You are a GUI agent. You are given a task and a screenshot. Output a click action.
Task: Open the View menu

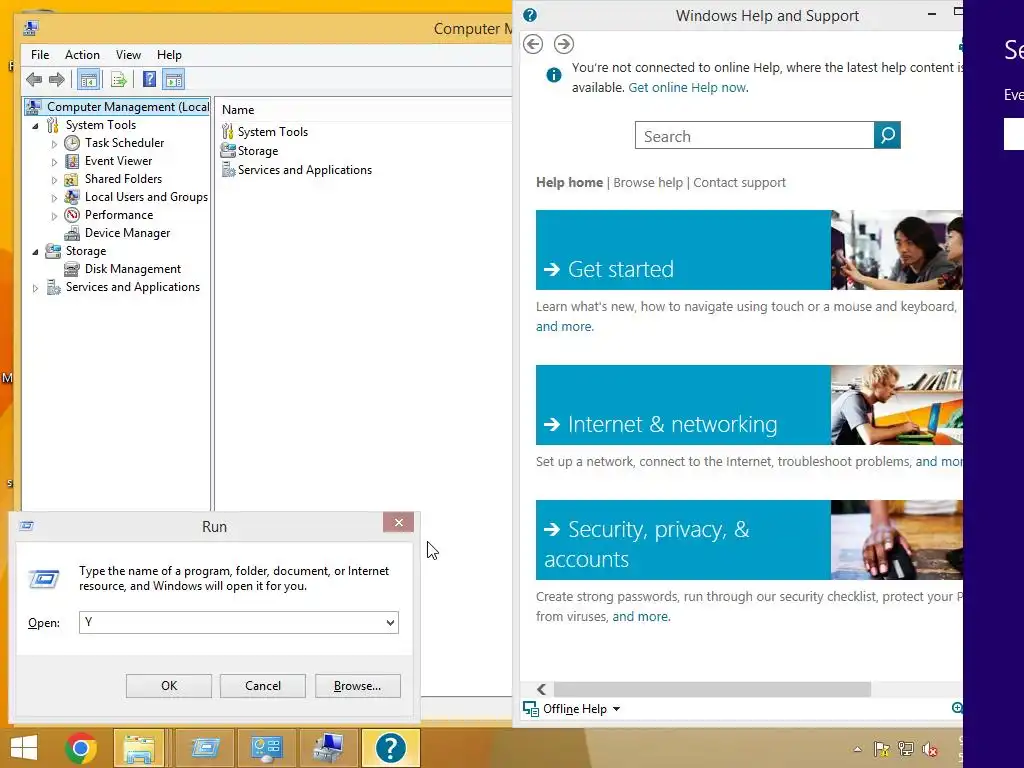click(128, 55)
